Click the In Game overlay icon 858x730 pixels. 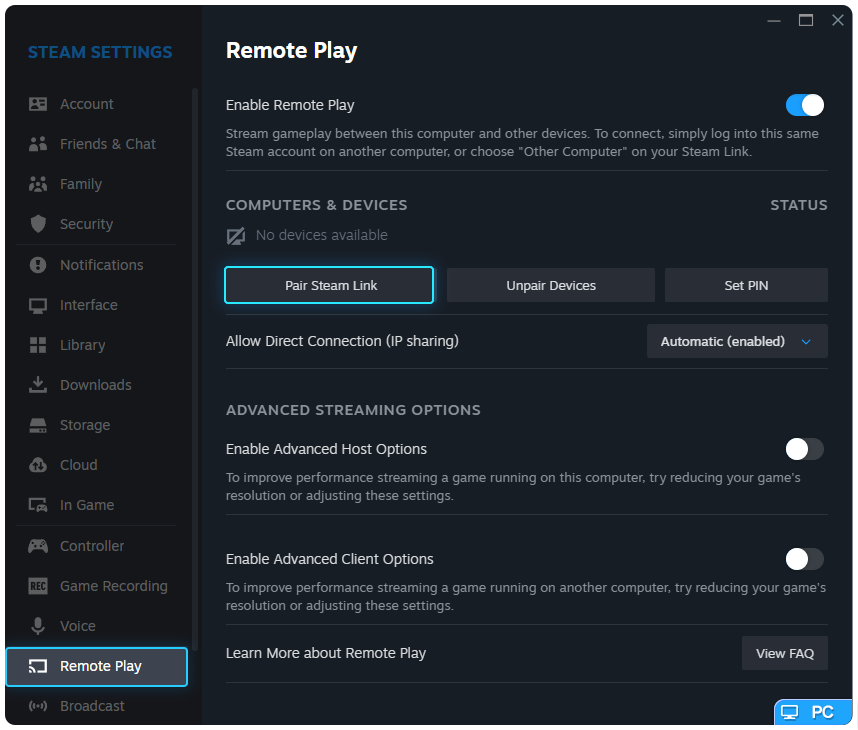pyautogui.click(x=38, y=505)
